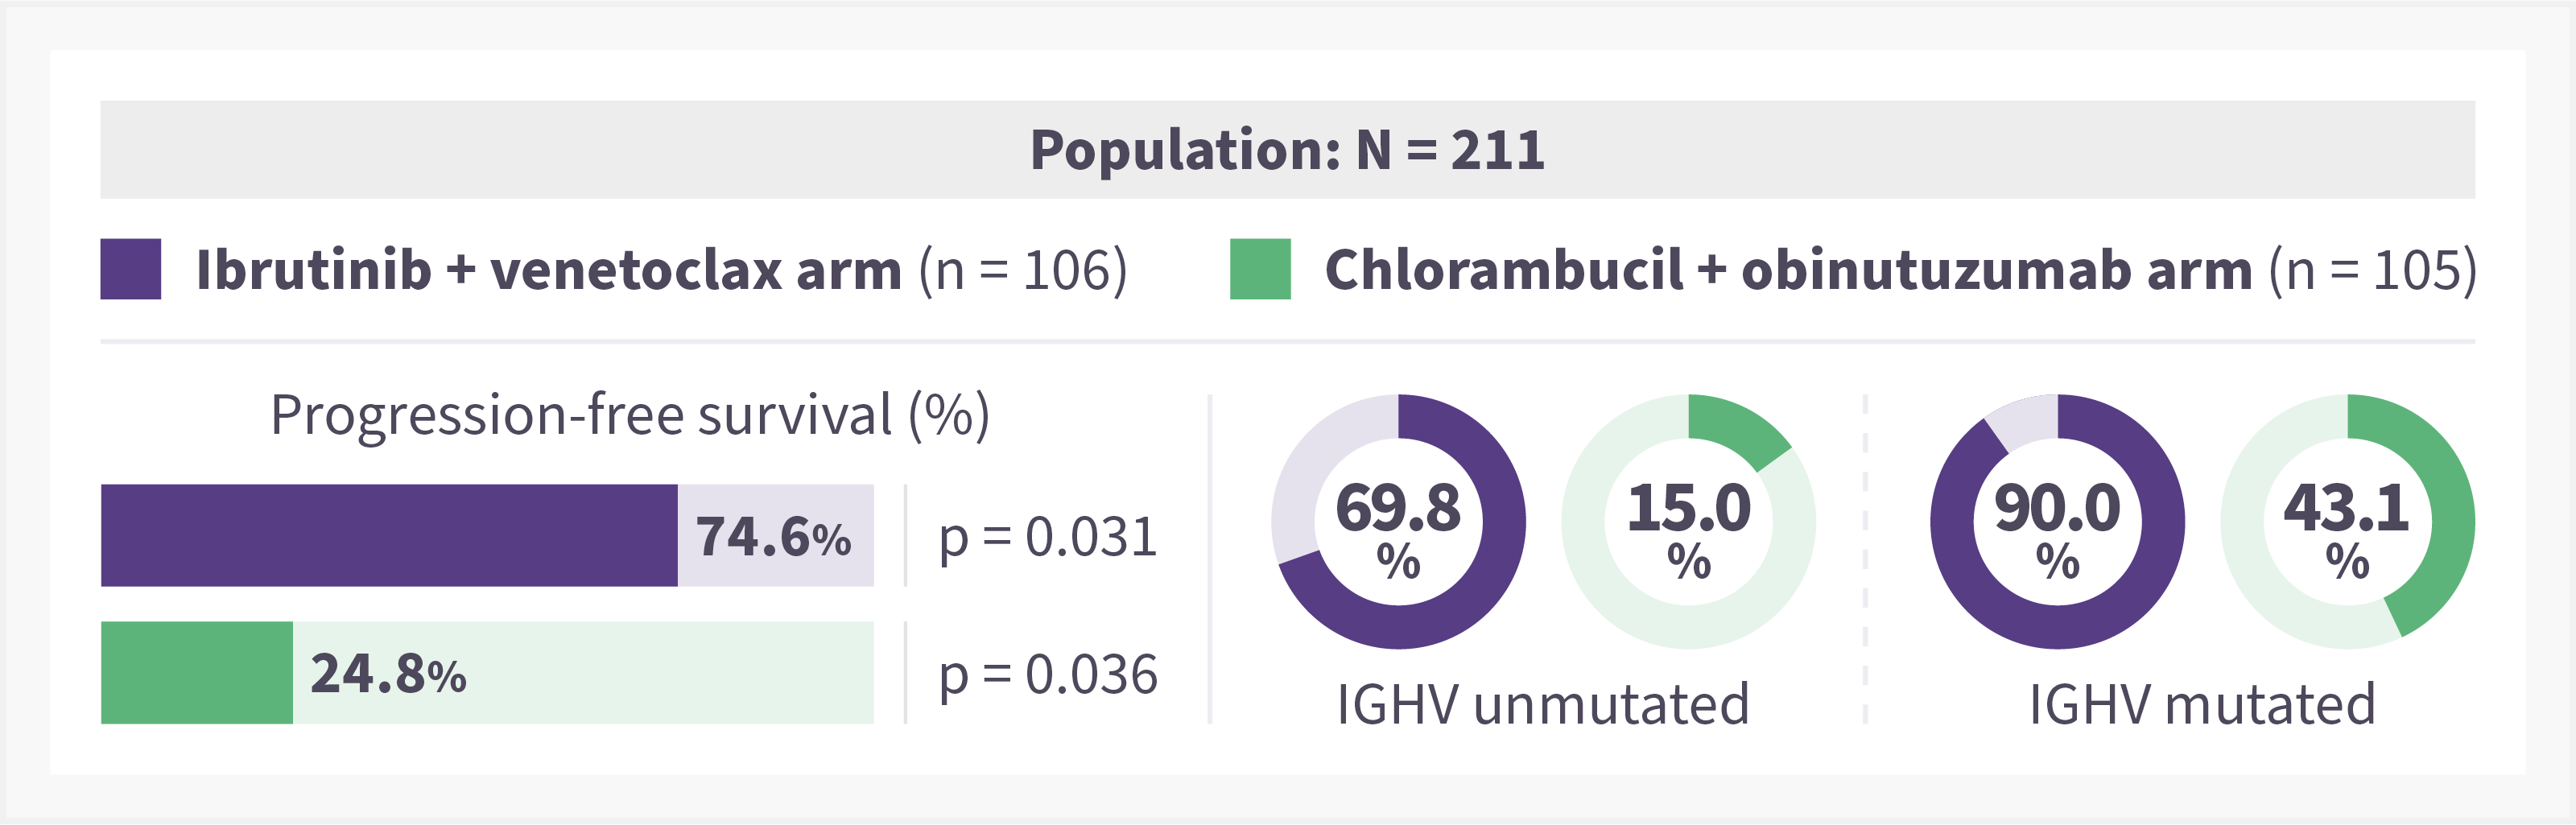Select the 43.1% green donut chart

click(2347, 522)
